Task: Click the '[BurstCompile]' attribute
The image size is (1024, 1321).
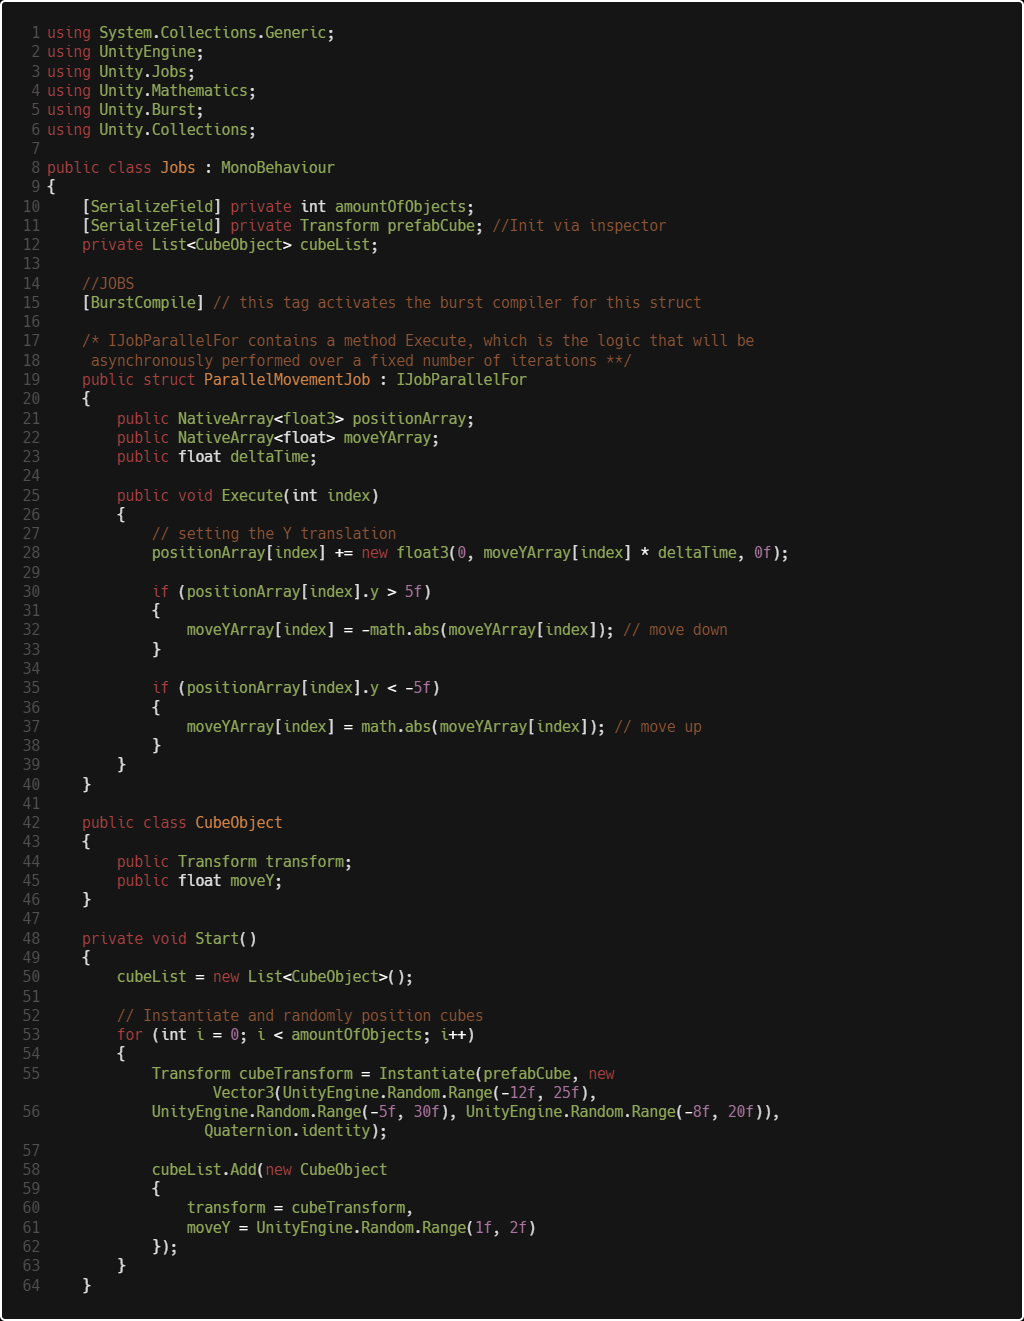Action: (143, 303)
